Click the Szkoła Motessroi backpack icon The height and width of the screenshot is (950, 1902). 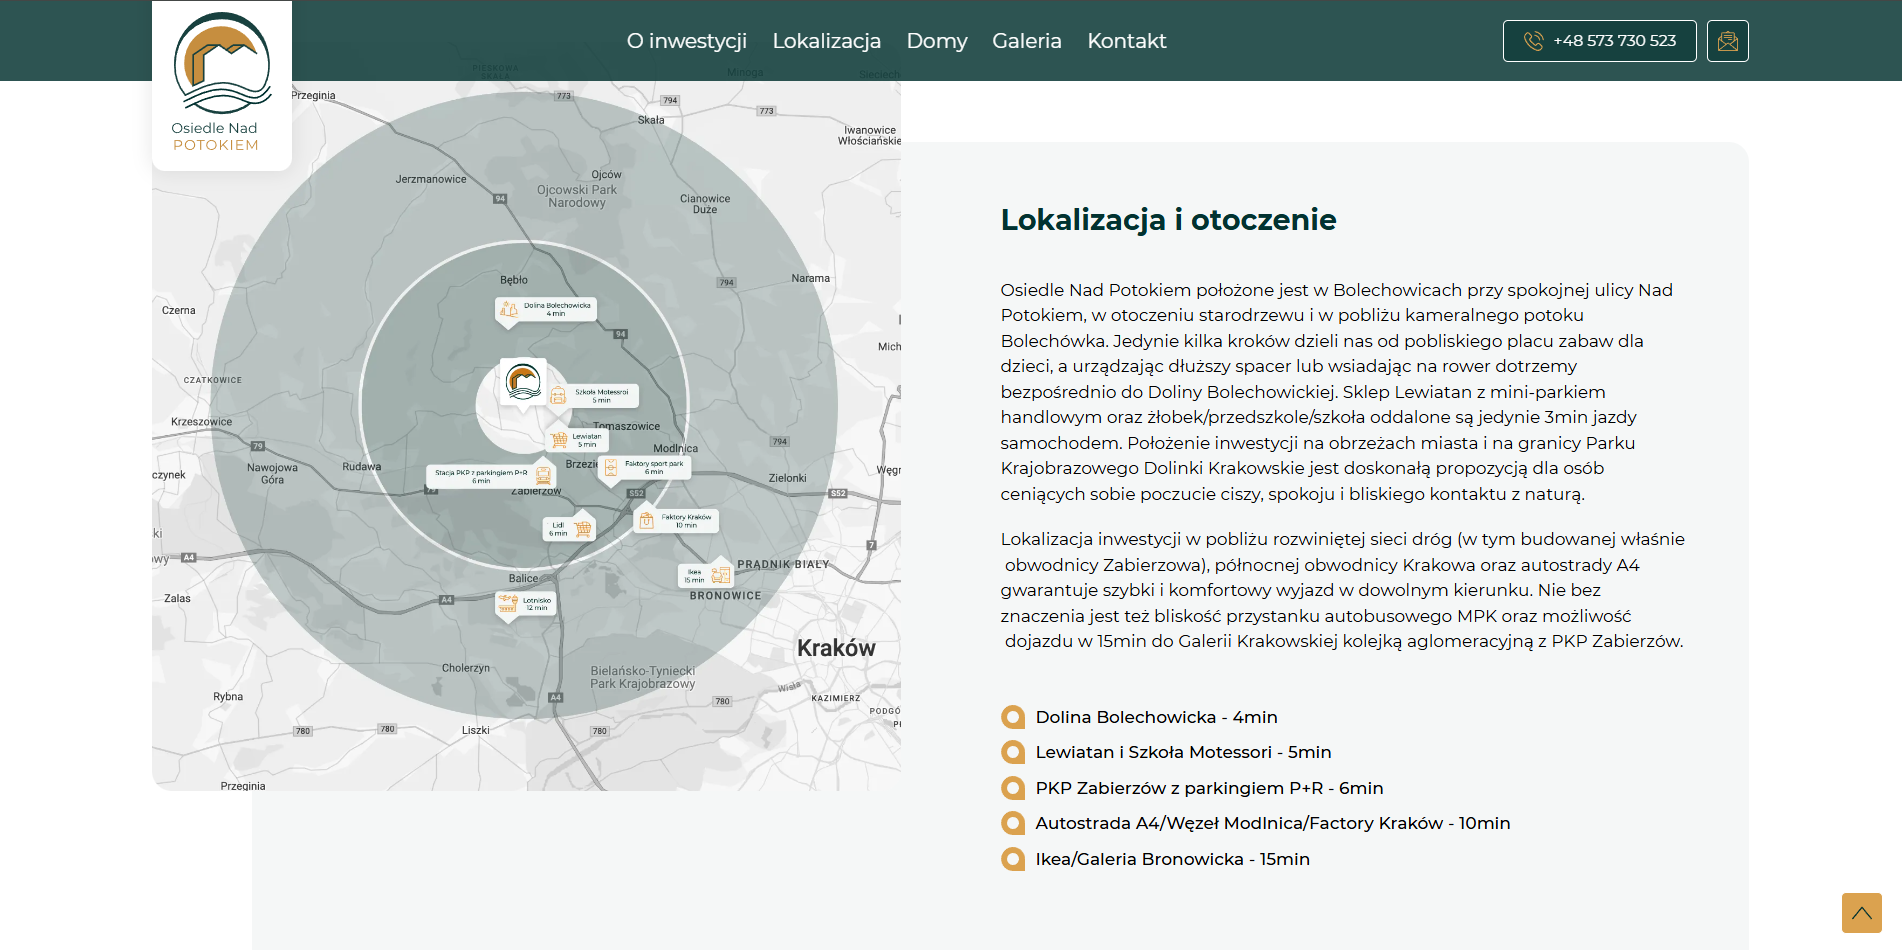558,396
